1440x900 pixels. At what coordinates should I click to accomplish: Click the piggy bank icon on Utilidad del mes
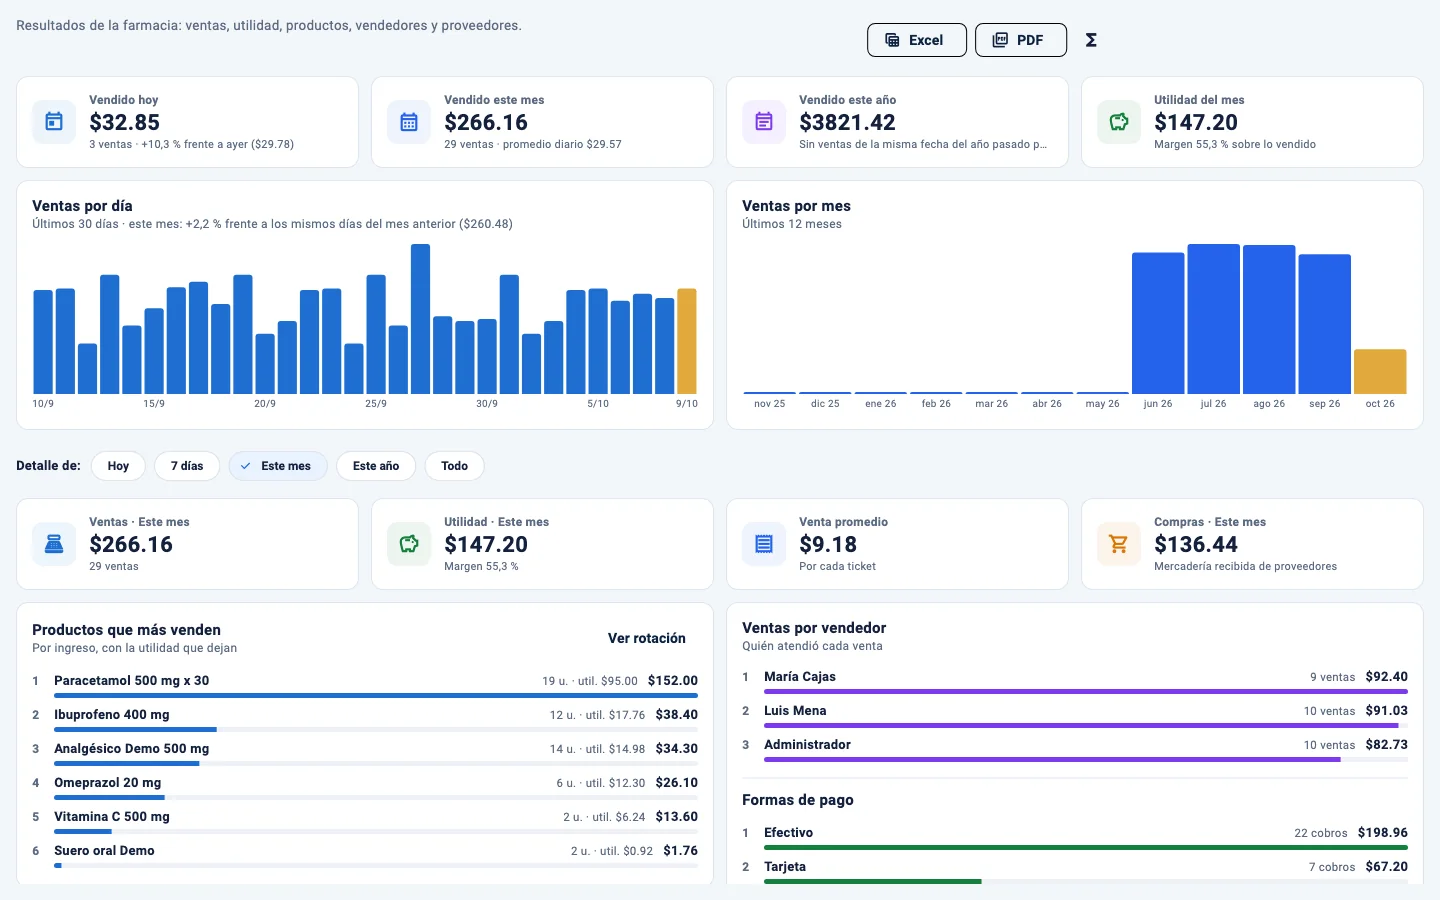tap(1119, 122)
